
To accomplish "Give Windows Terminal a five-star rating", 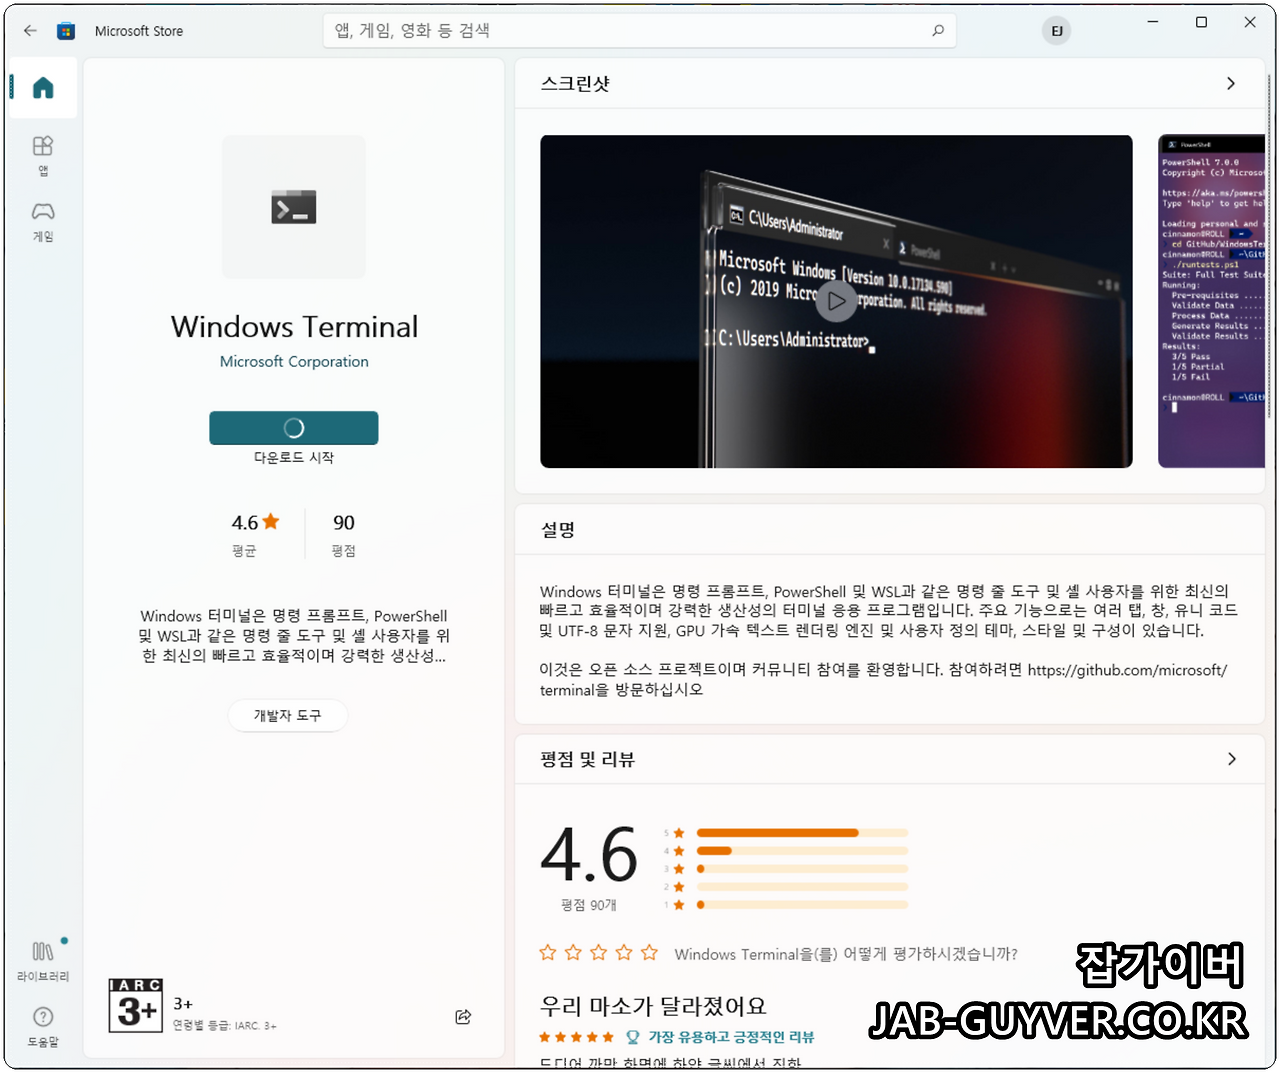I will pyautogui.click(x=649, y=953).
